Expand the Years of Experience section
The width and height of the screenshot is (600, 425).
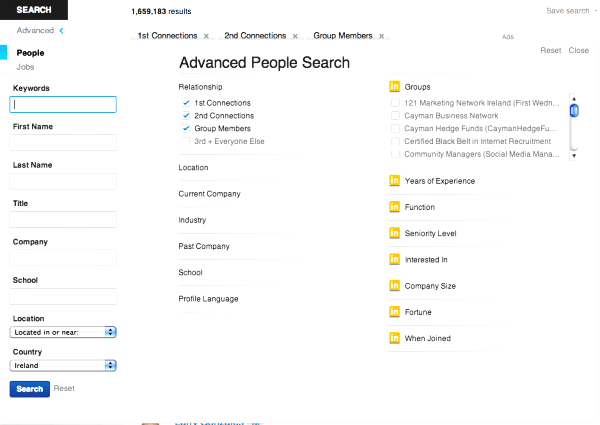click(440, 181)
